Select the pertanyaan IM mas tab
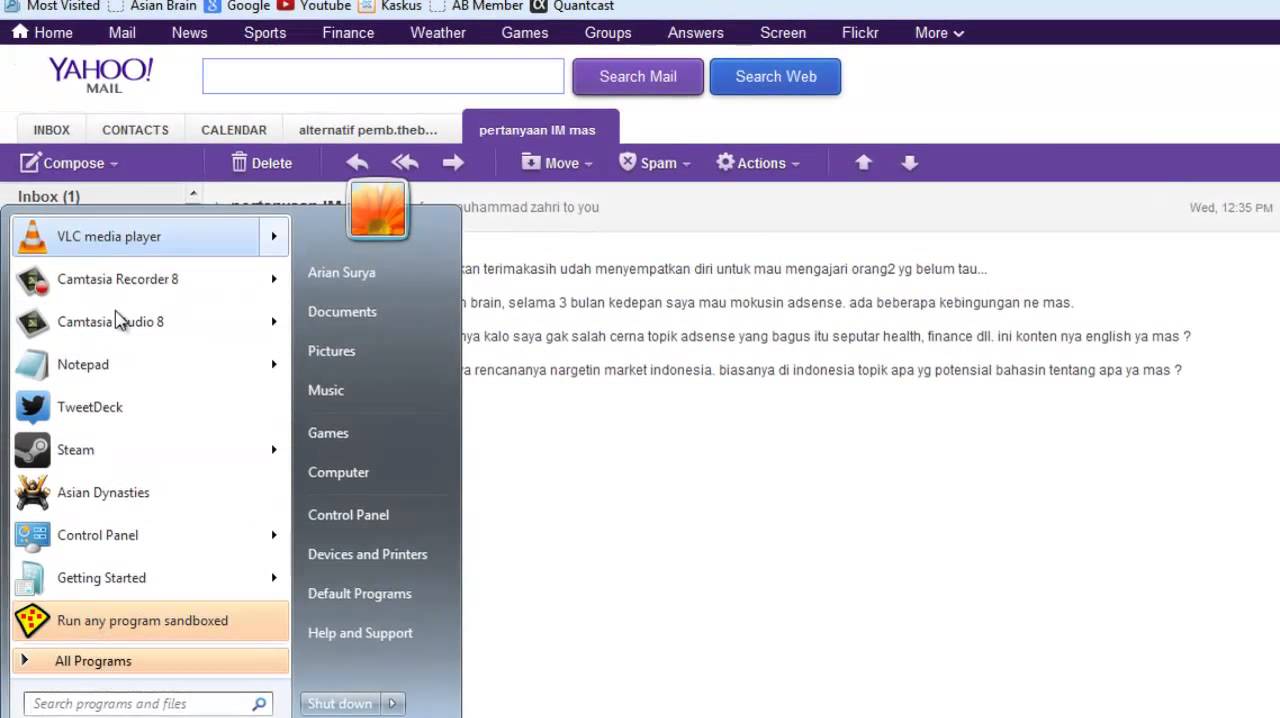Viewport: 1280px width, 718px height. click(x=540, y=129)
